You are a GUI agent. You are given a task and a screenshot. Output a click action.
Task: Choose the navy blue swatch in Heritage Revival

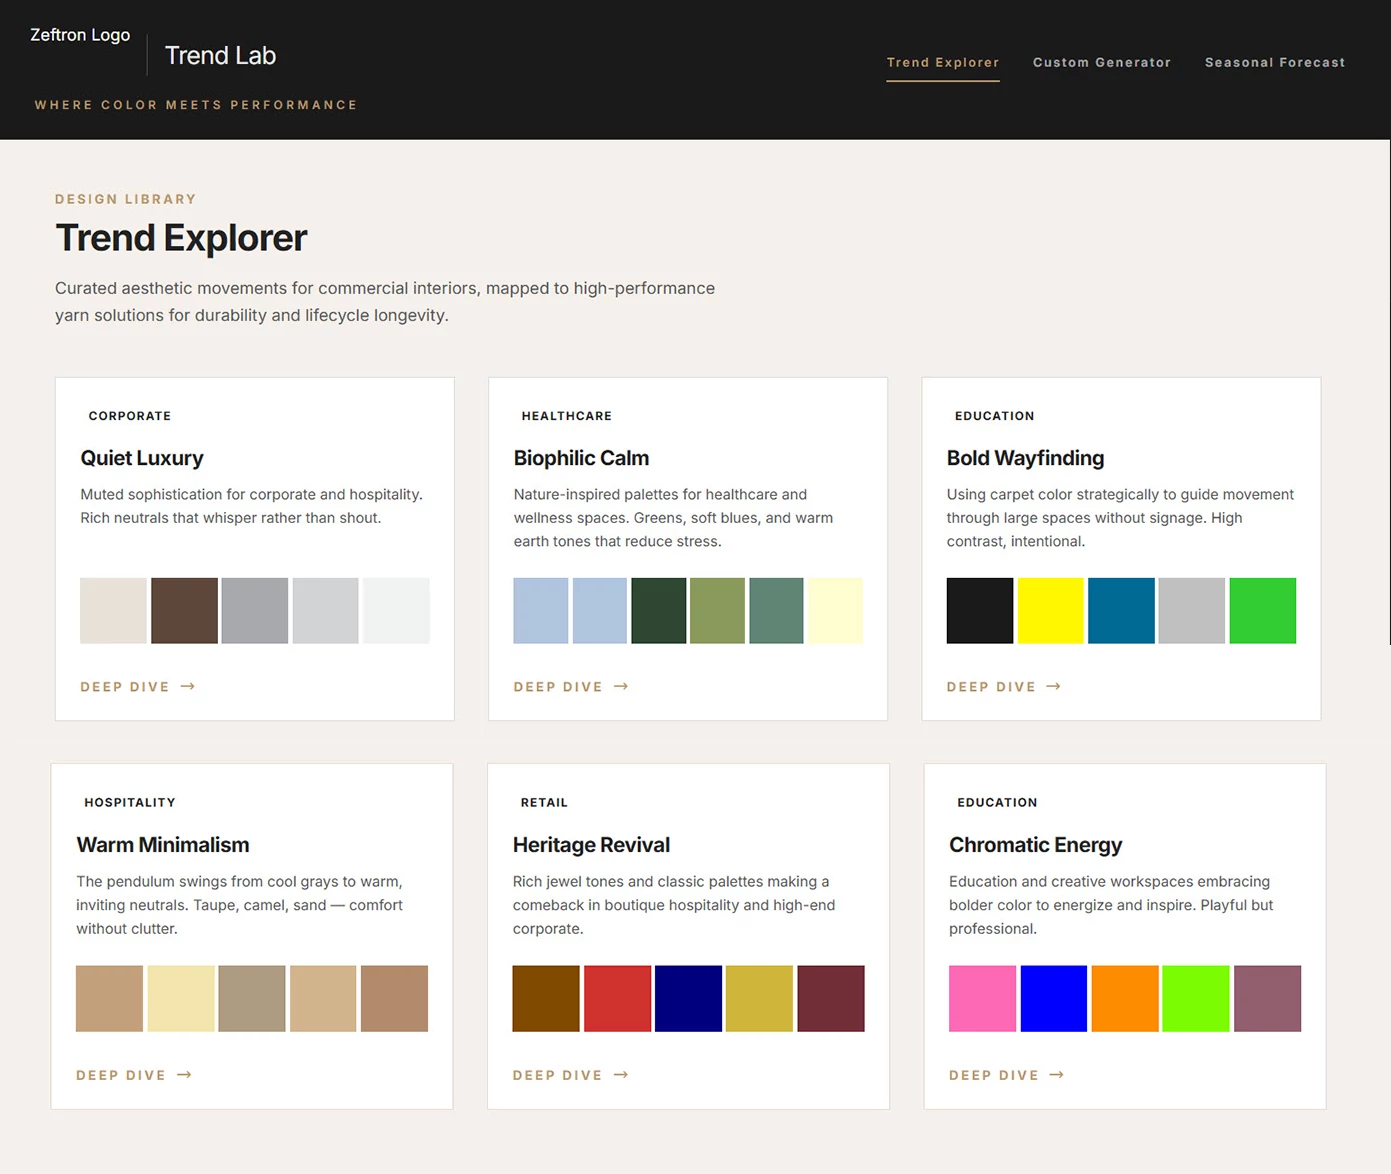(x=688, y=998)
